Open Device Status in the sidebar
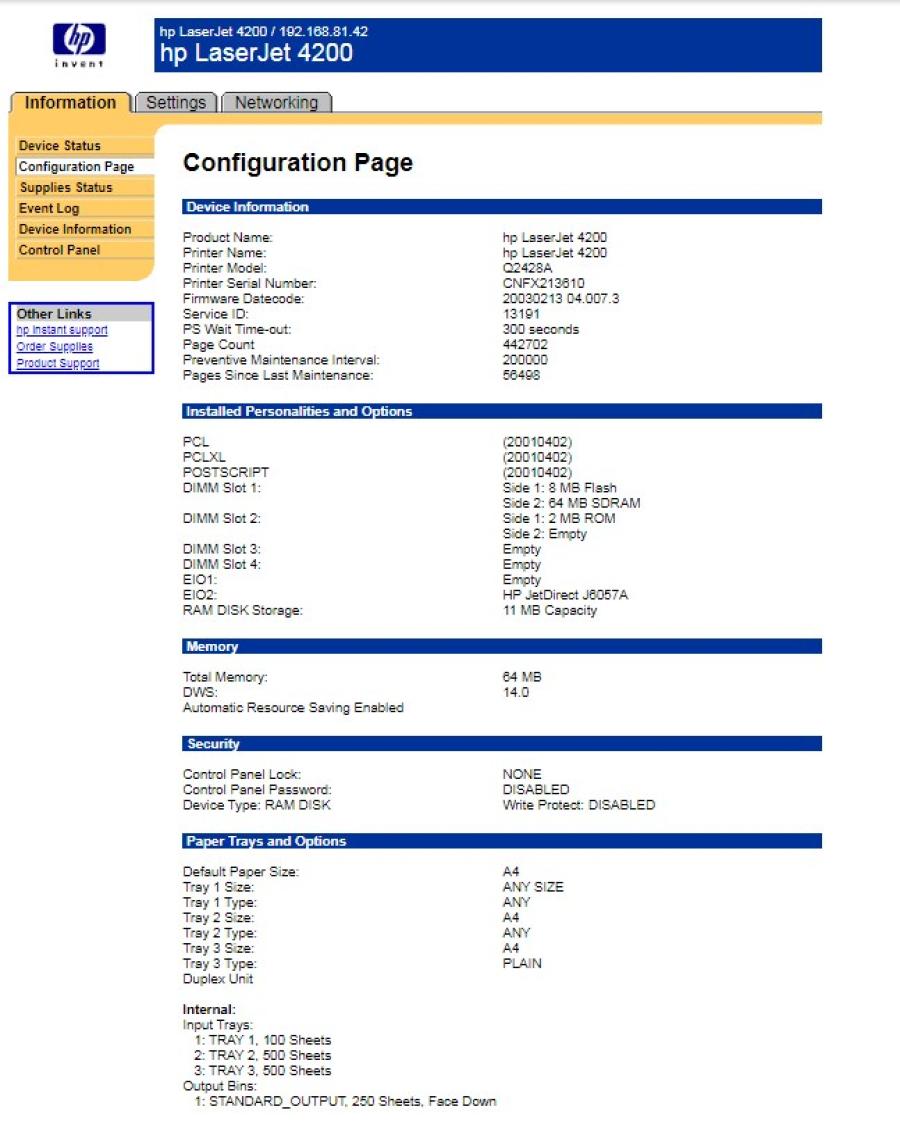 [58, 145]
